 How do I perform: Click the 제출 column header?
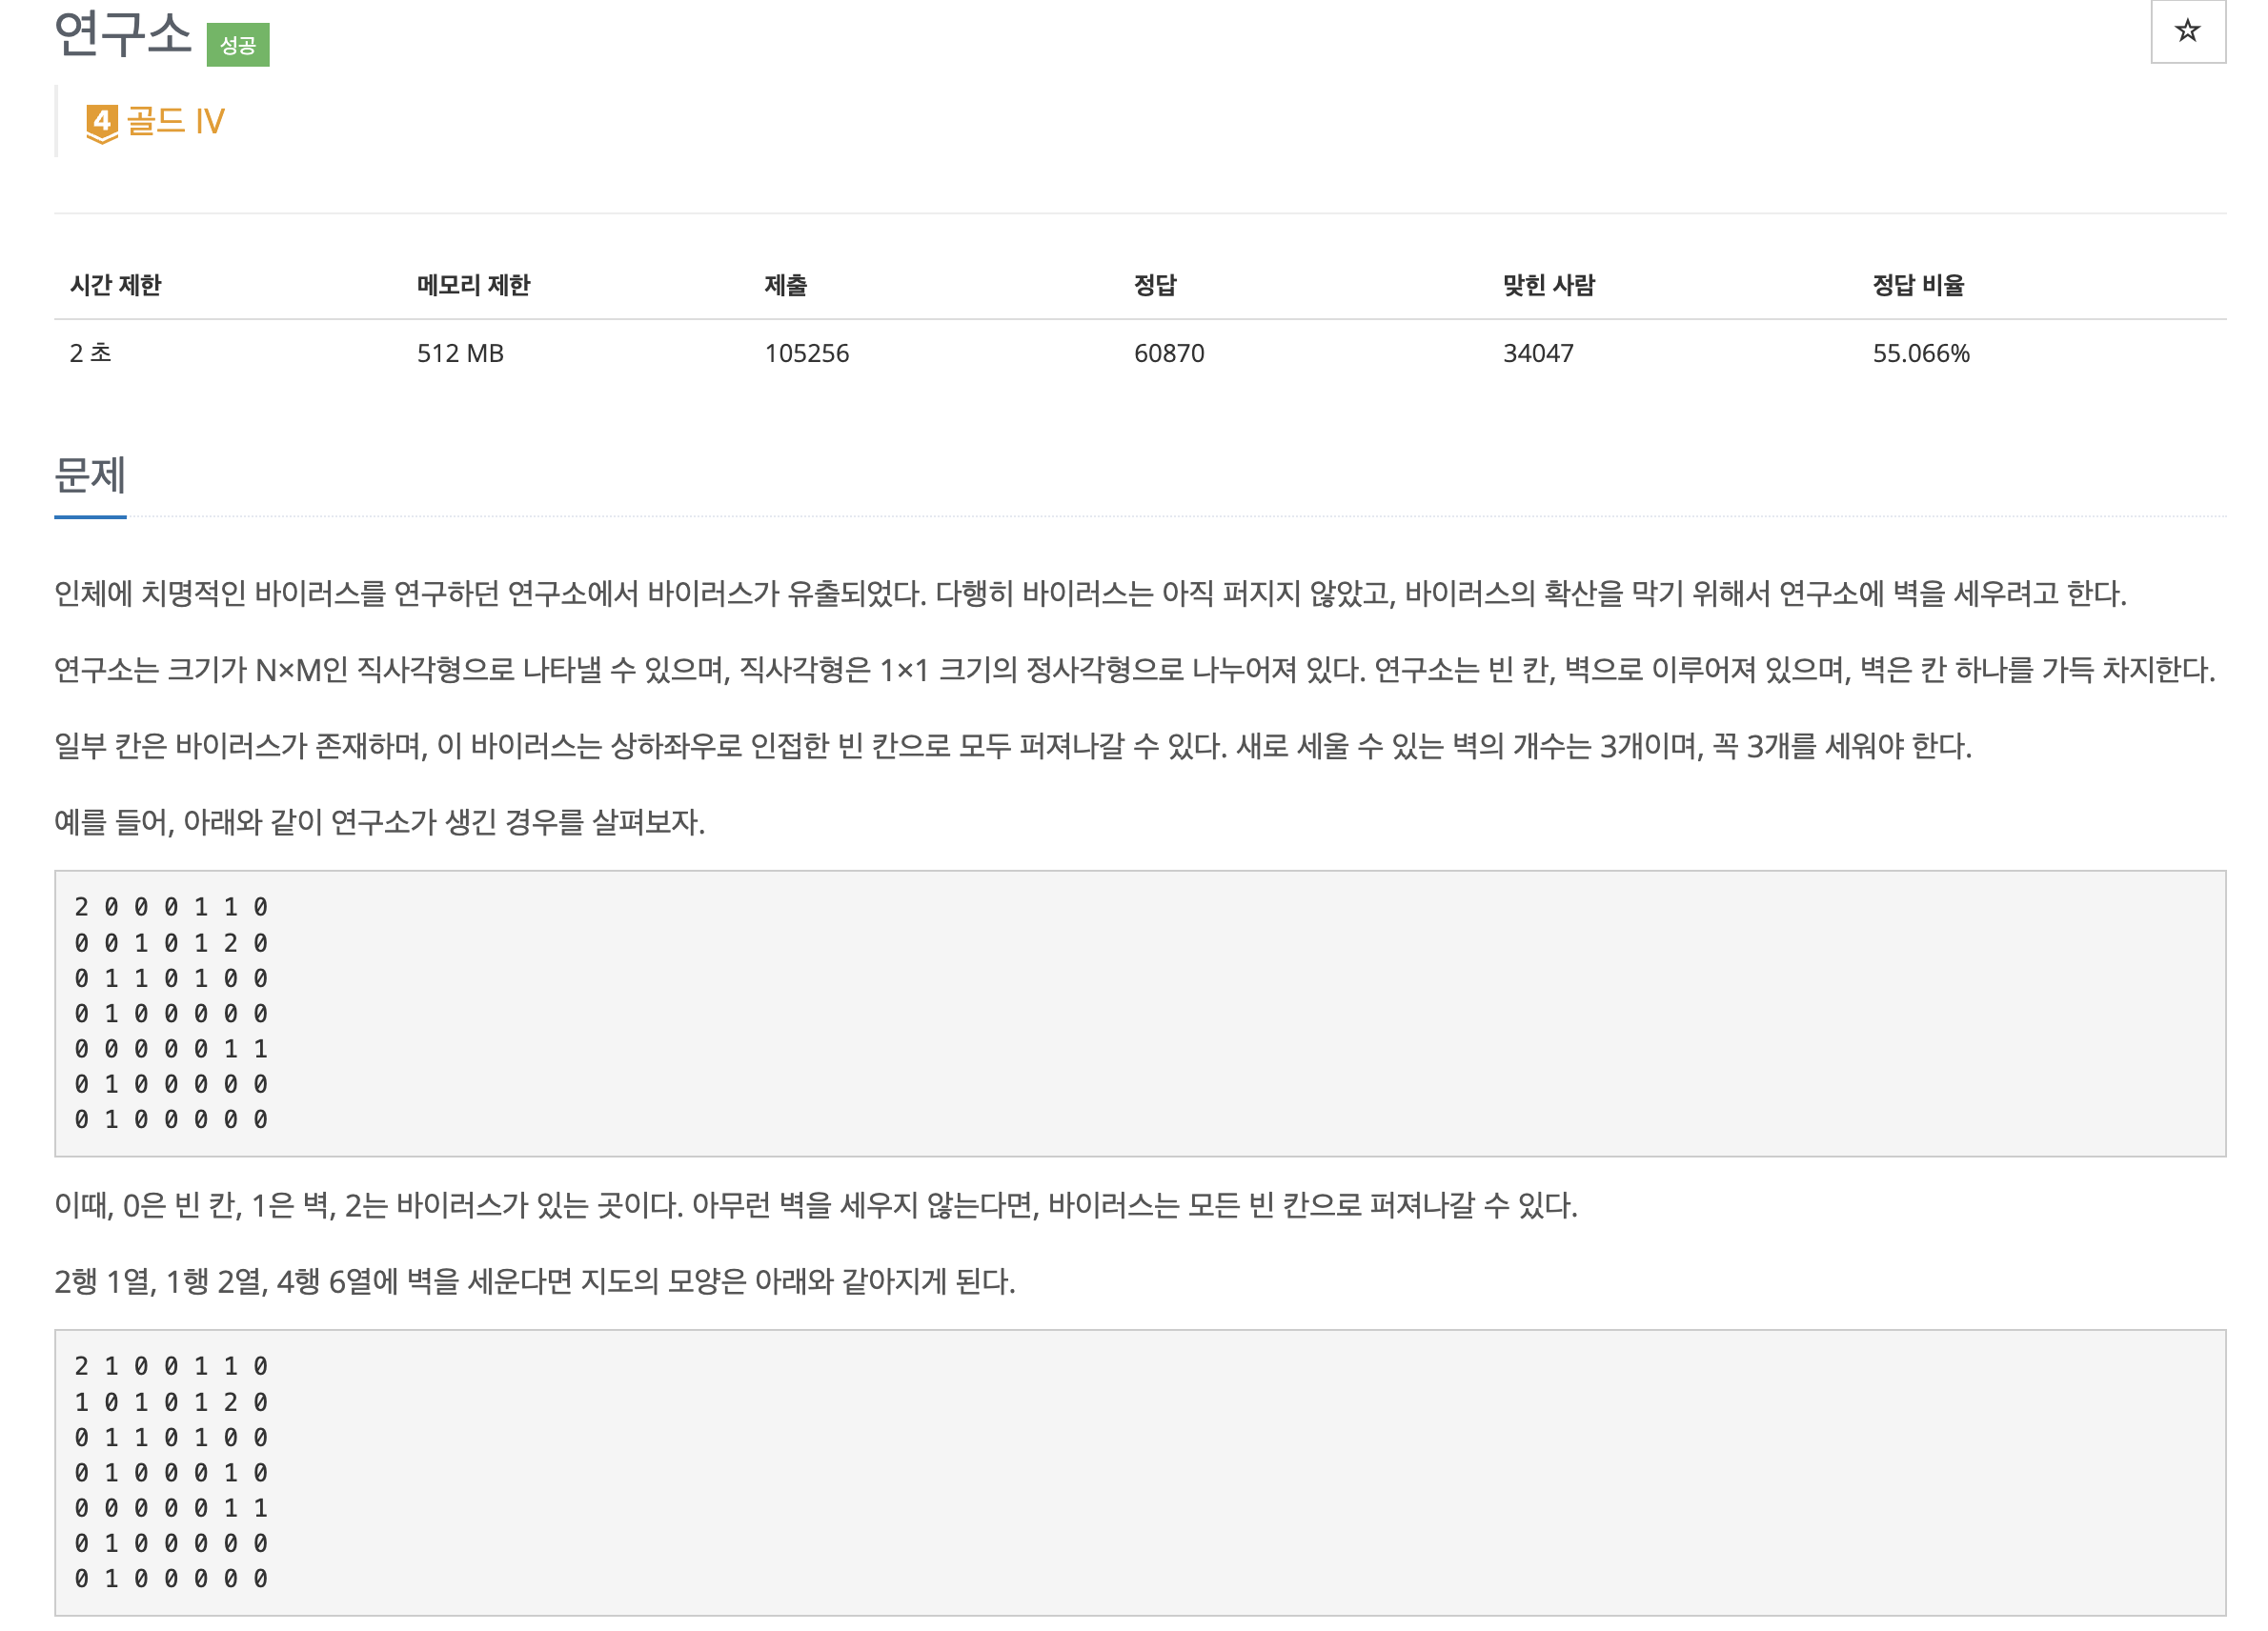tap(787, 285)
